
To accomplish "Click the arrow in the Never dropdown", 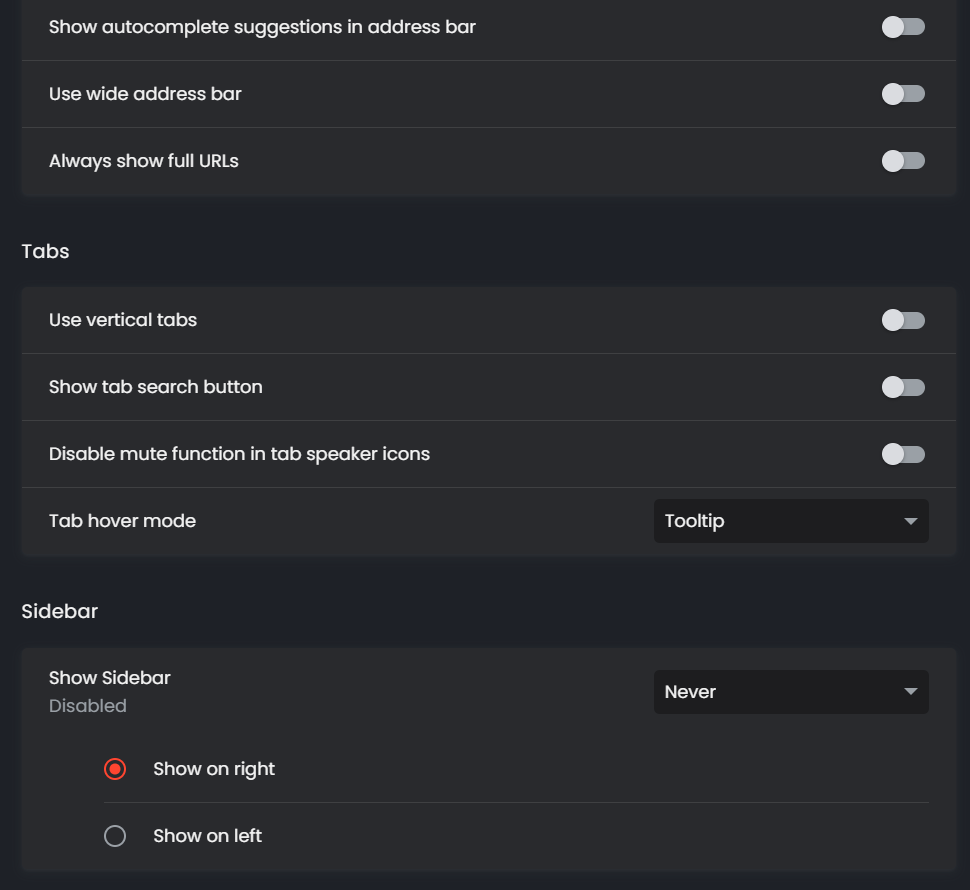I will (910, 693).
